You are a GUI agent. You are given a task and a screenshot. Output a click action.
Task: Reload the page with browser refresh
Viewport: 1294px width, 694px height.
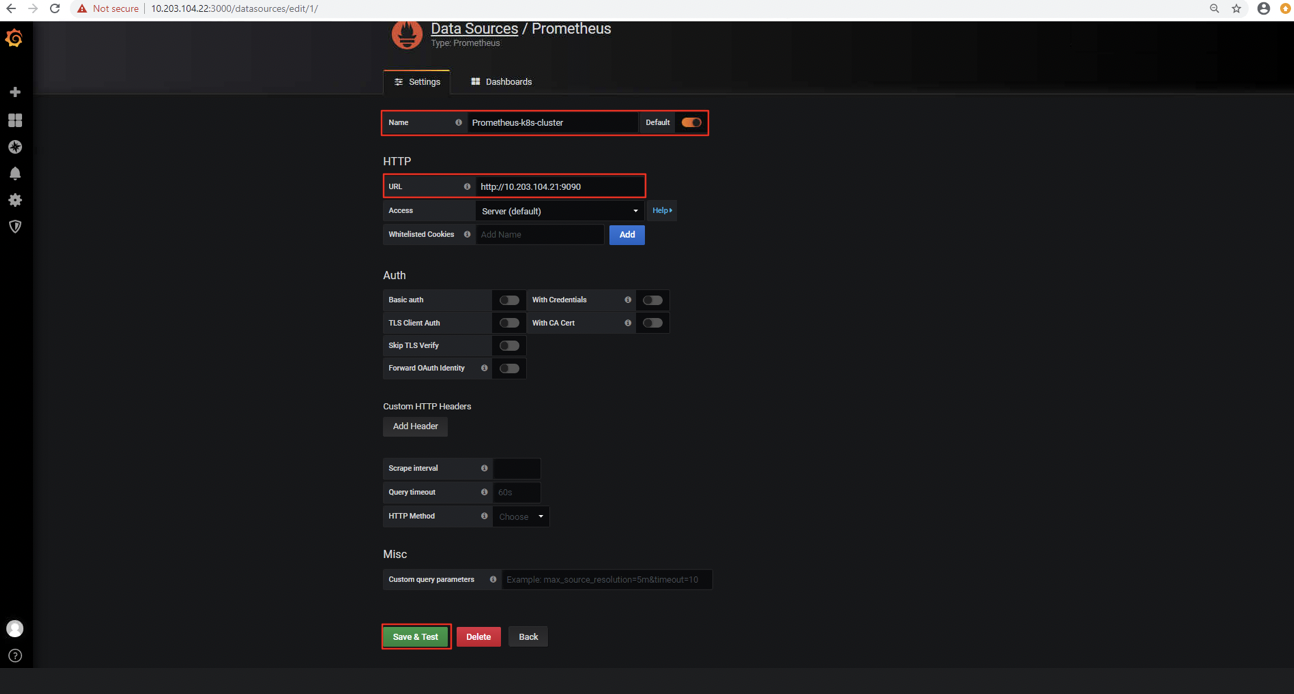pos(55,9)
